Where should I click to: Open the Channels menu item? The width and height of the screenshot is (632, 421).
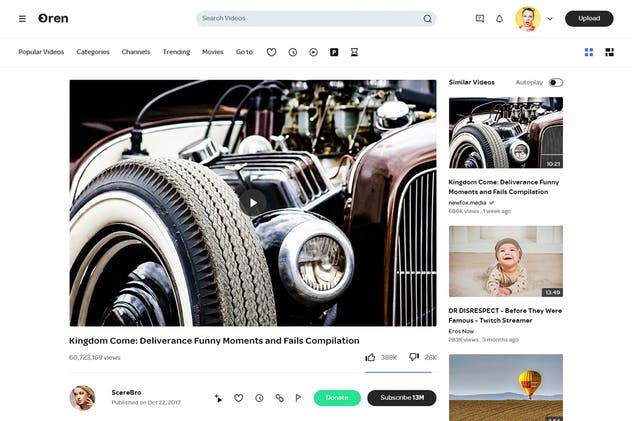[x=136, y=52]
